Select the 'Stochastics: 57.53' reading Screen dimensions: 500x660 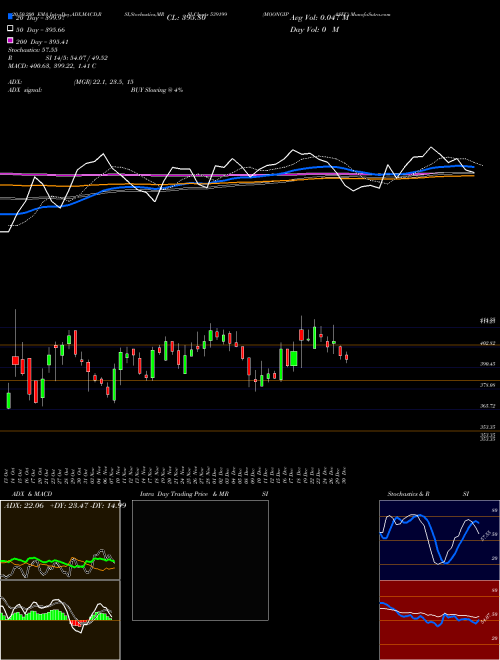[x=33, y=50]
